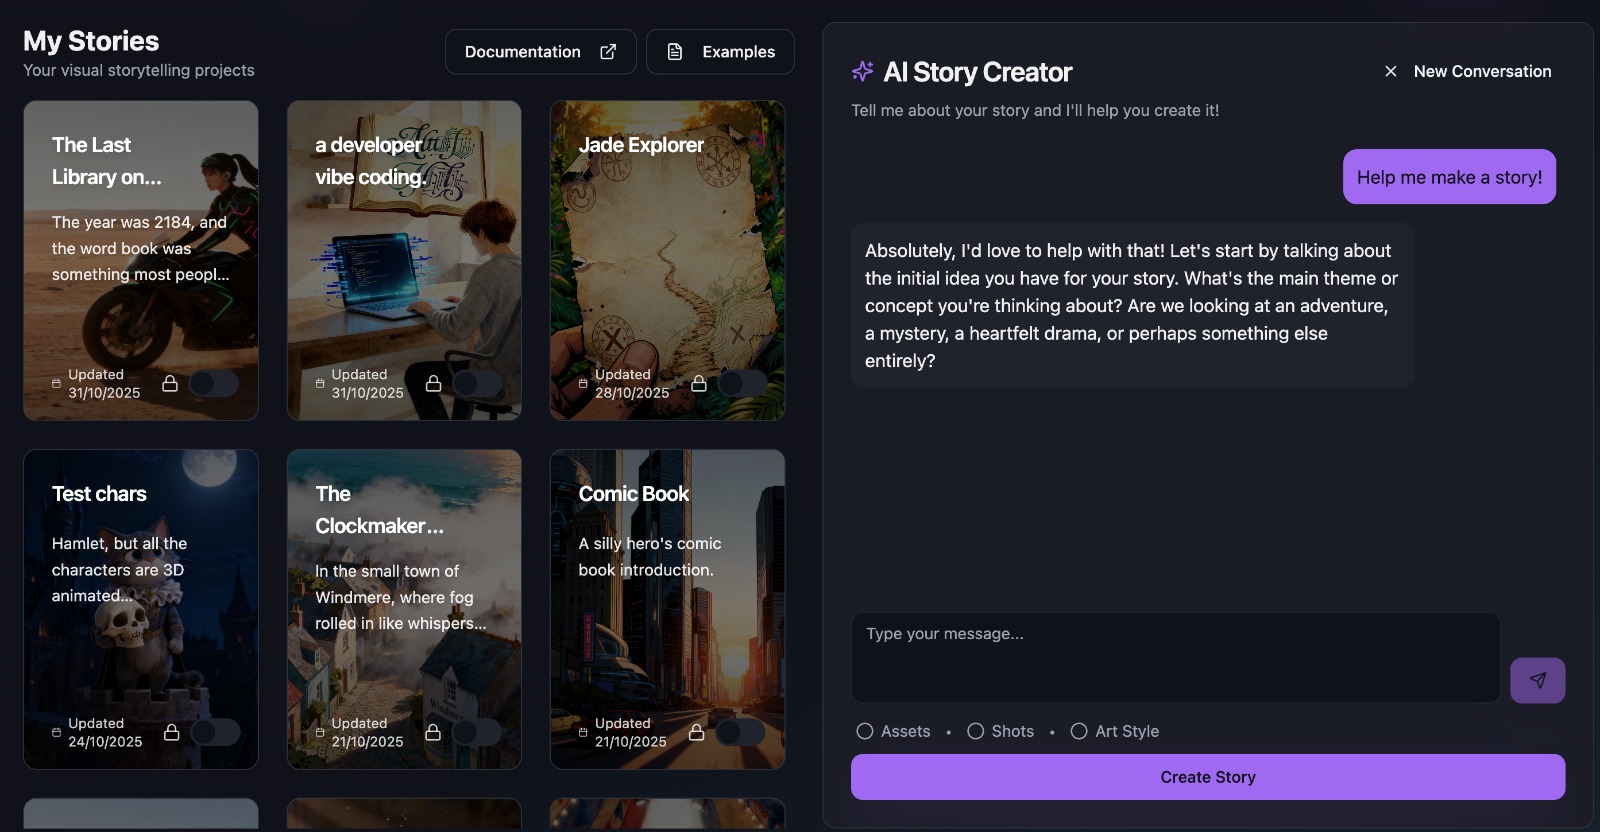Image resolution: width=1600 pixels, height=832 pixels.
Task: Click the paper-plane send message icon
Action: 1538,680
